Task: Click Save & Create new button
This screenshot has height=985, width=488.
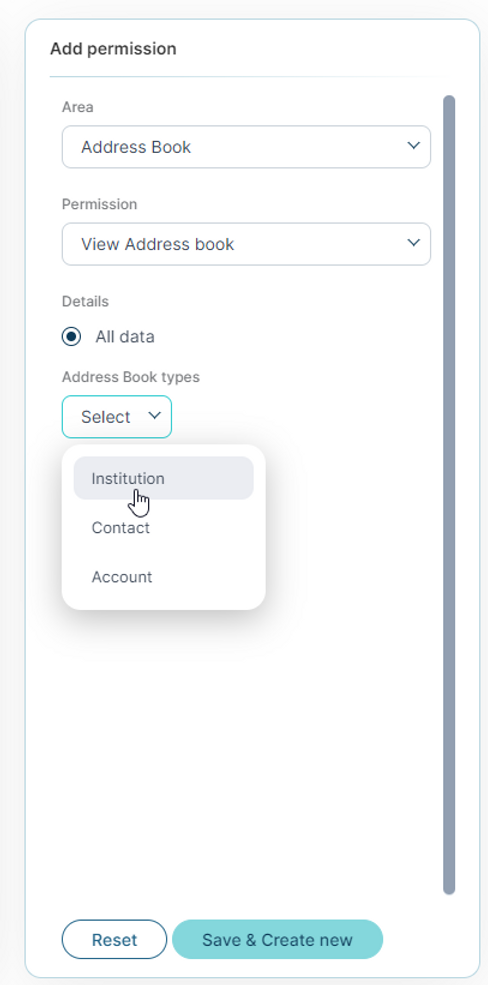Action: [x=277, y=940]
